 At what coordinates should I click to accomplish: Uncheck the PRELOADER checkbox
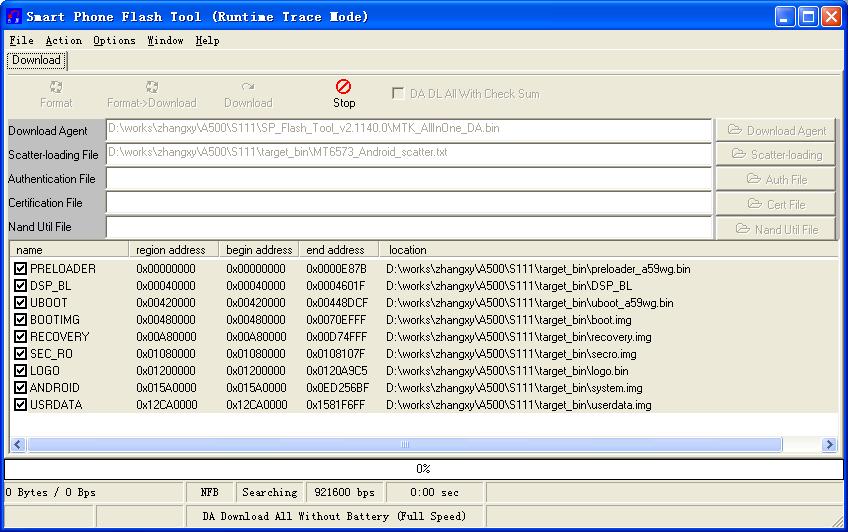click(21, 269)
